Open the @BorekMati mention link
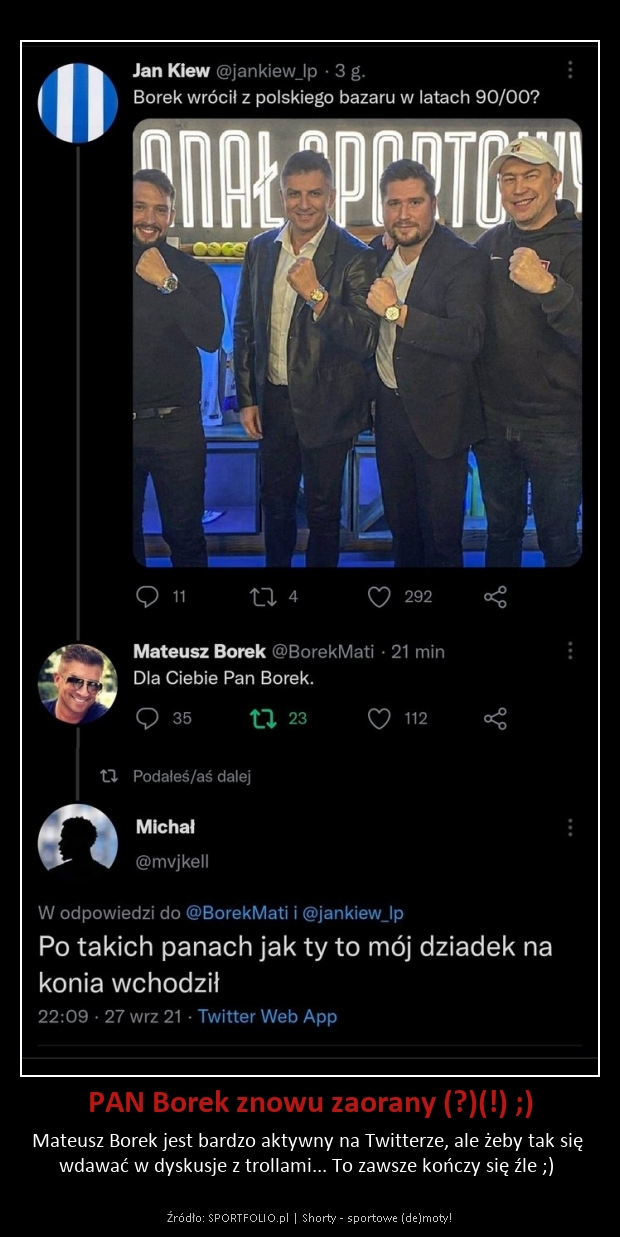 pos(237,912)
